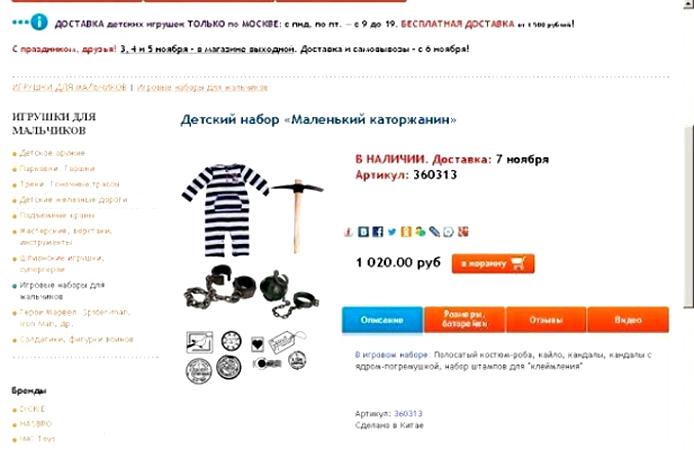
Task: Share via the VKontakte icon
Action: pyautogui.click(x=363, y=231)
